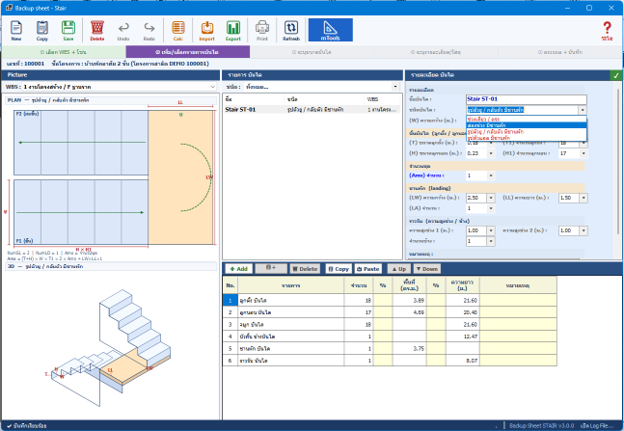Click the Redo arrow icon
The height and width of the screenshot is (431, 624).
coord(149,31)
